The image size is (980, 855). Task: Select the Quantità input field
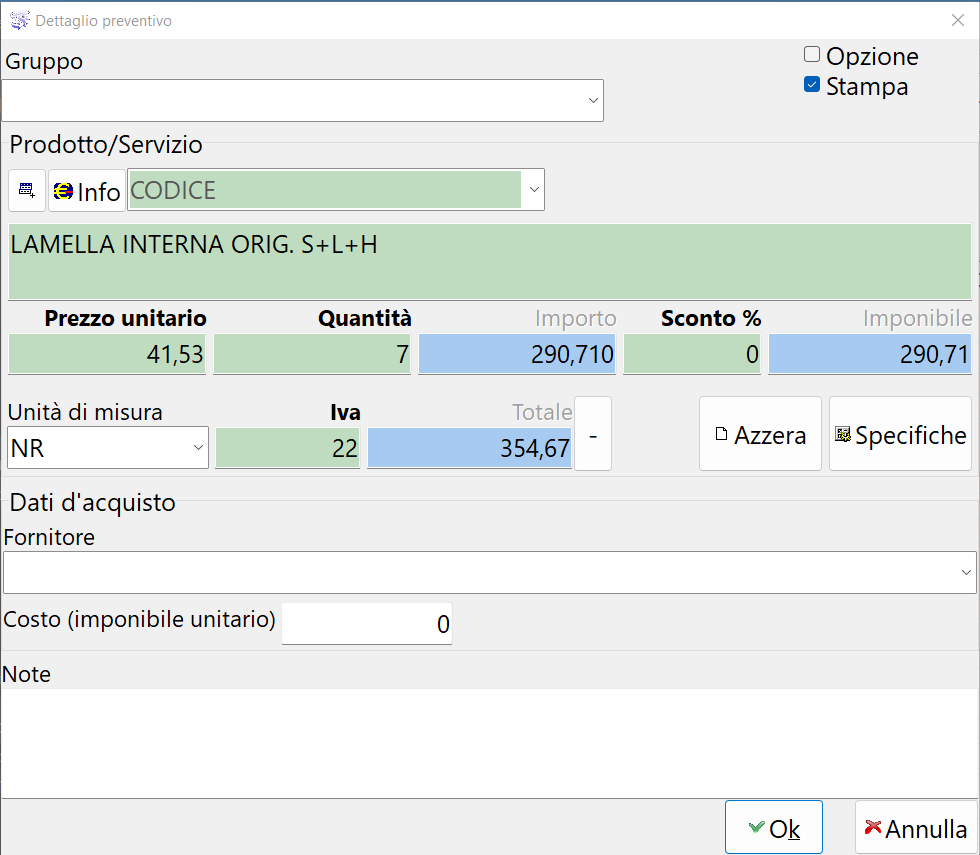coord(312,355)
